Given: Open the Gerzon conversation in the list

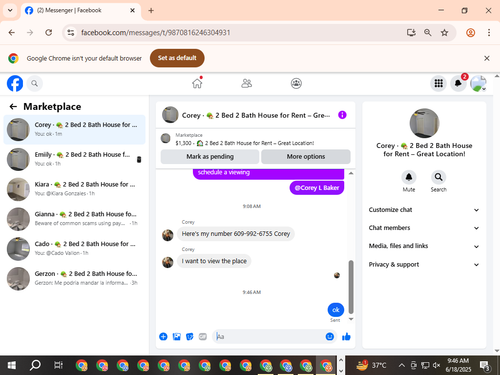Looking at the screenshot, I should 74,278.
